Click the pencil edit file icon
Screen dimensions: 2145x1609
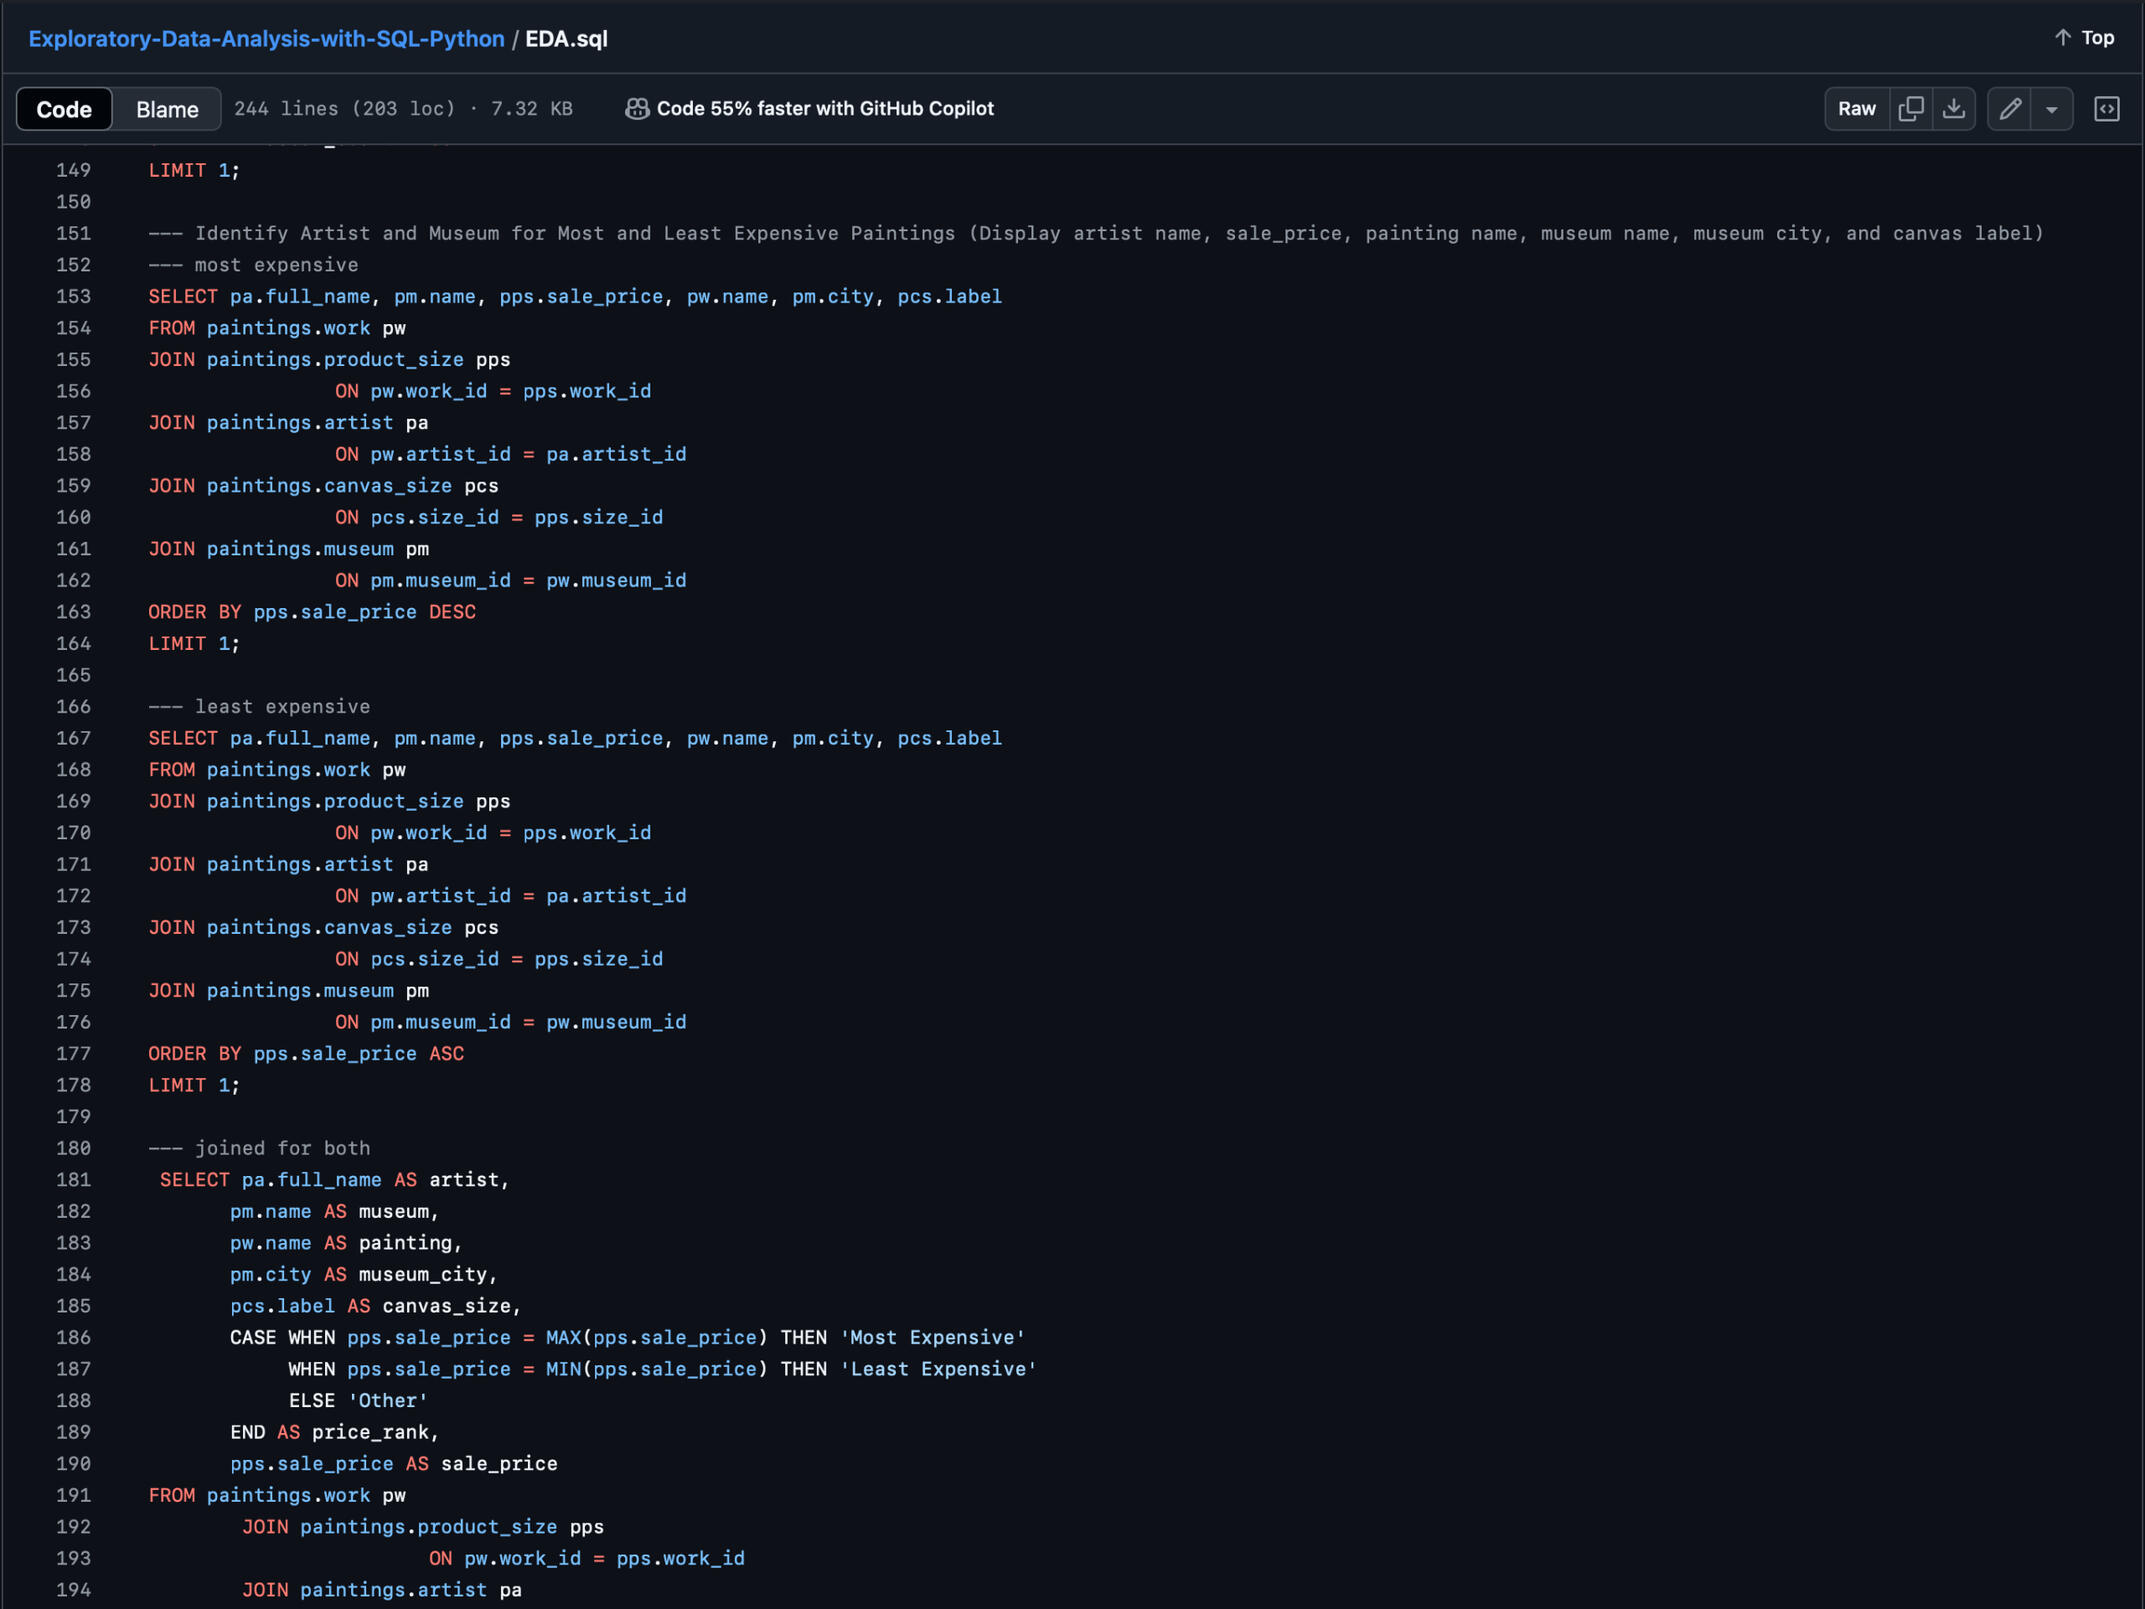(2010, 109)
